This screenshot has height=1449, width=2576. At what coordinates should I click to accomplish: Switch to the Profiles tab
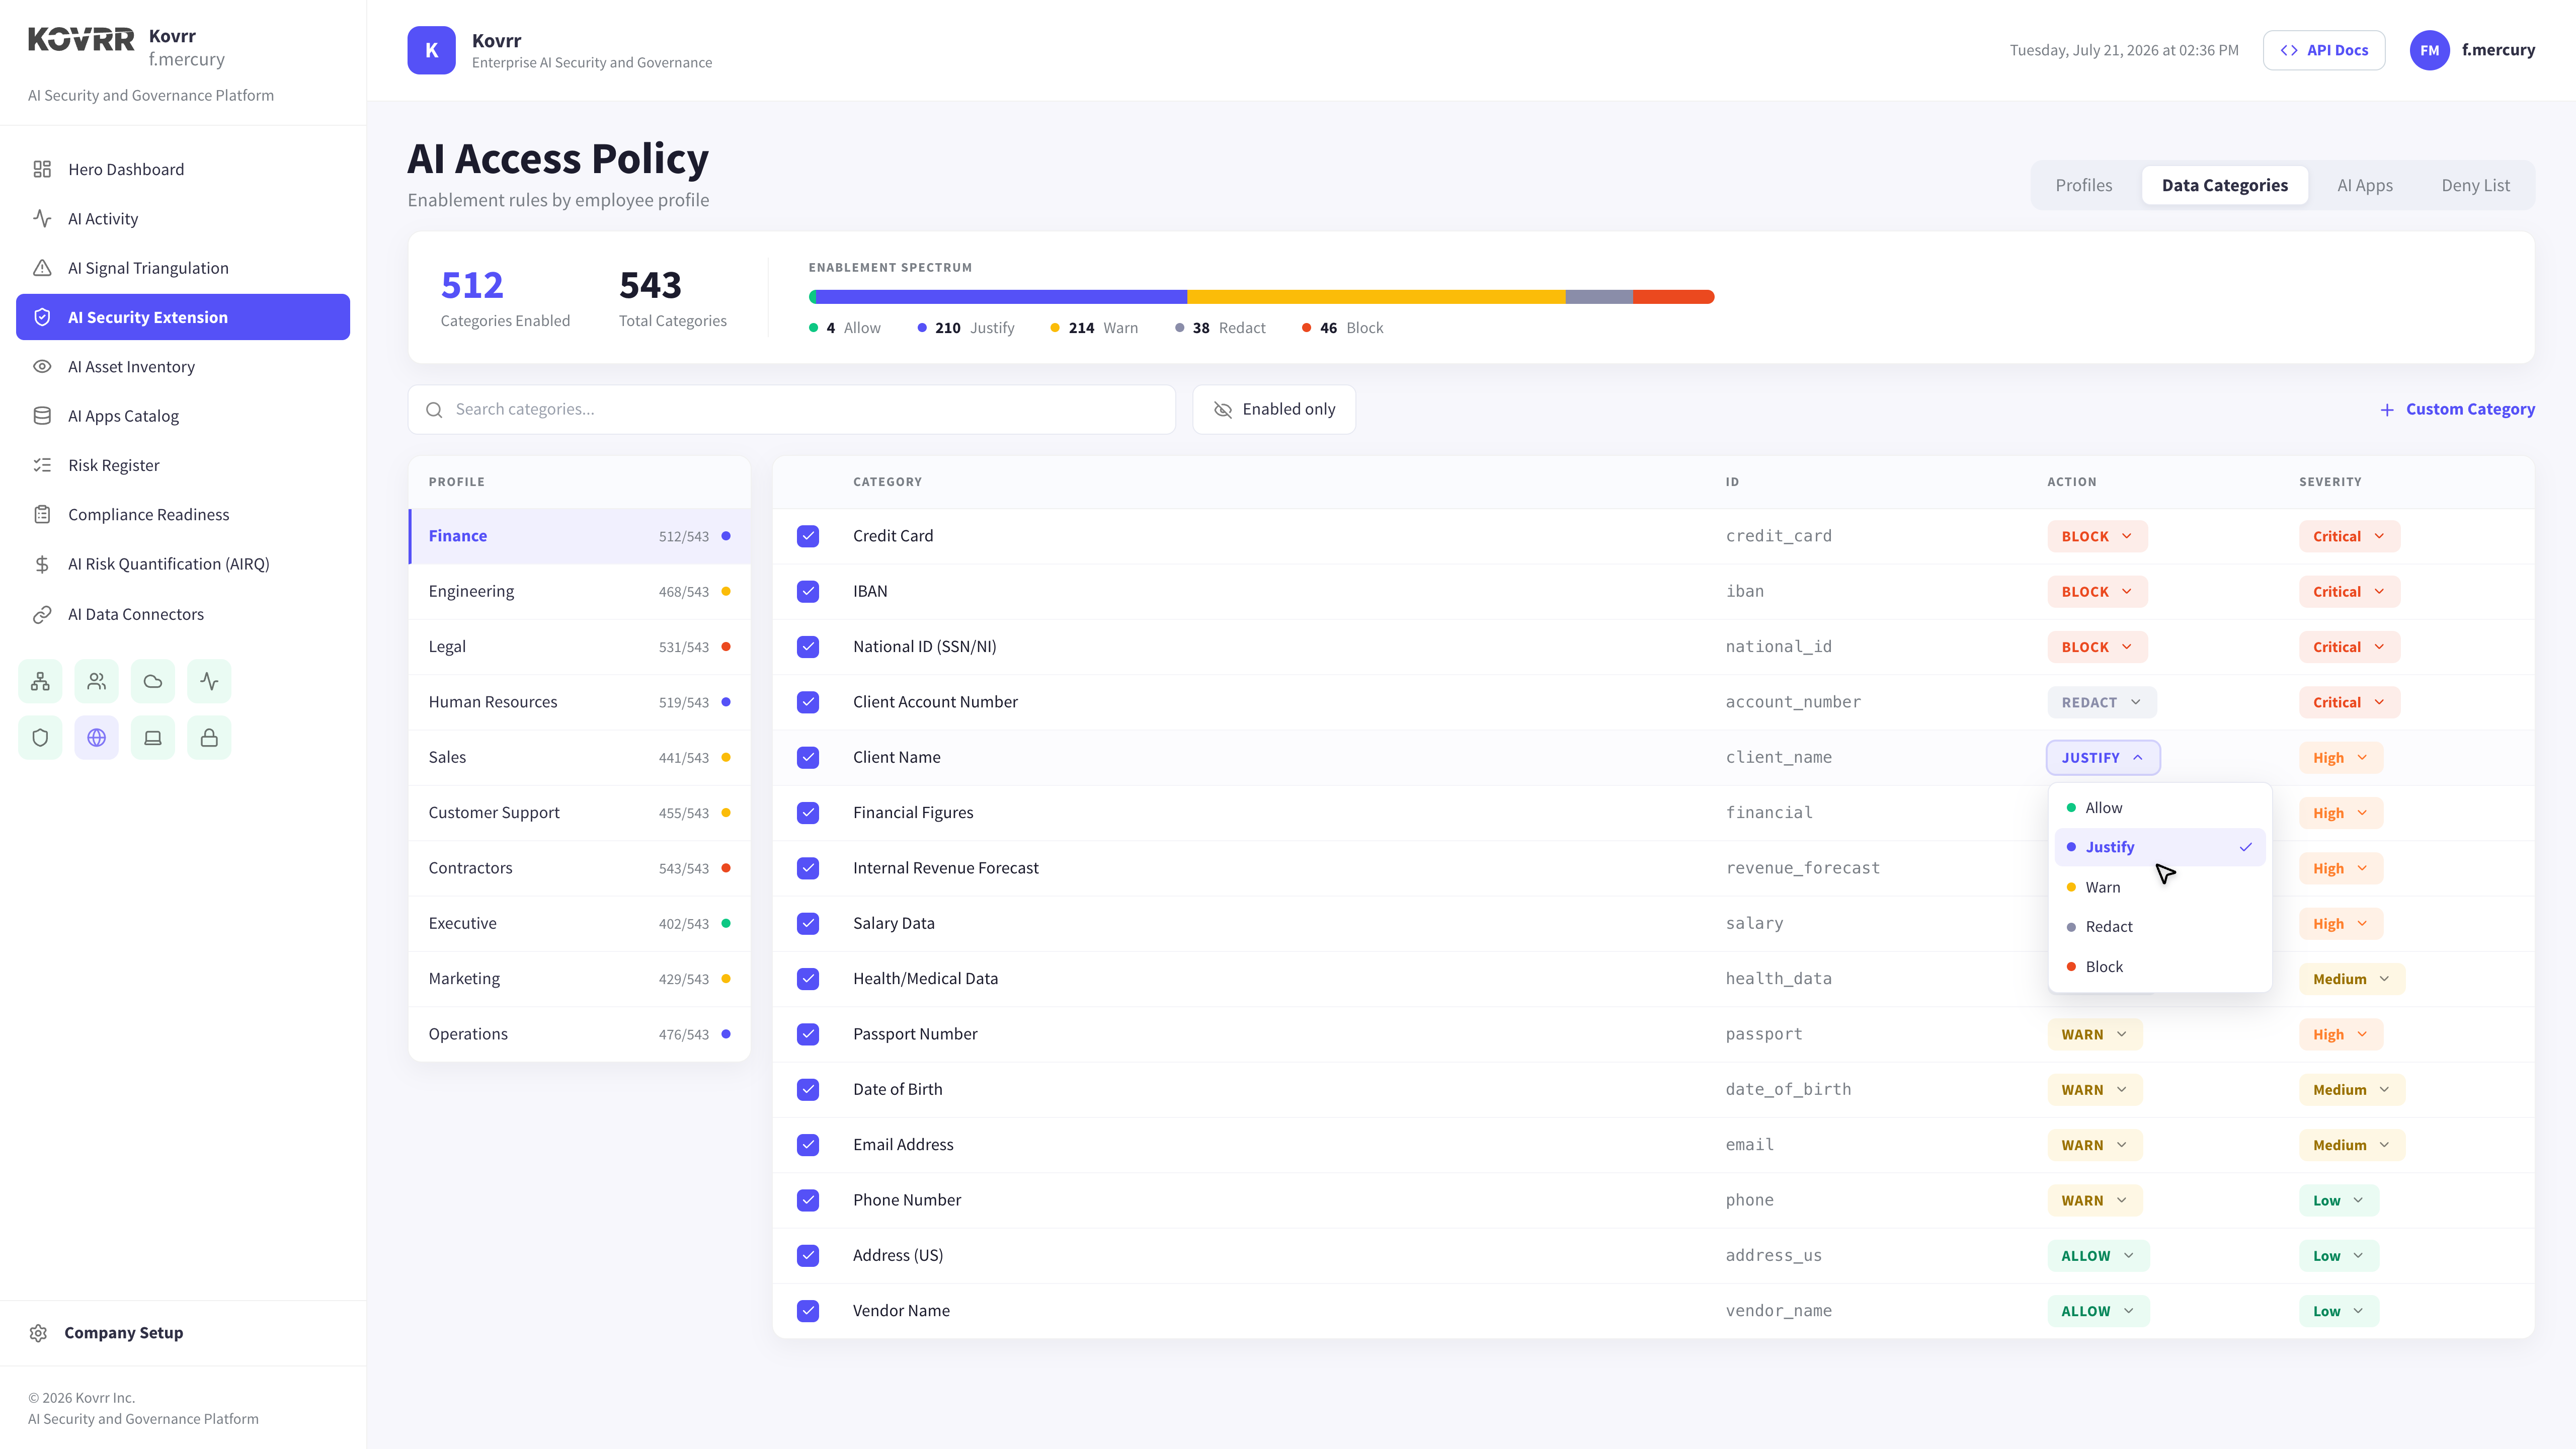point(2084,185)
